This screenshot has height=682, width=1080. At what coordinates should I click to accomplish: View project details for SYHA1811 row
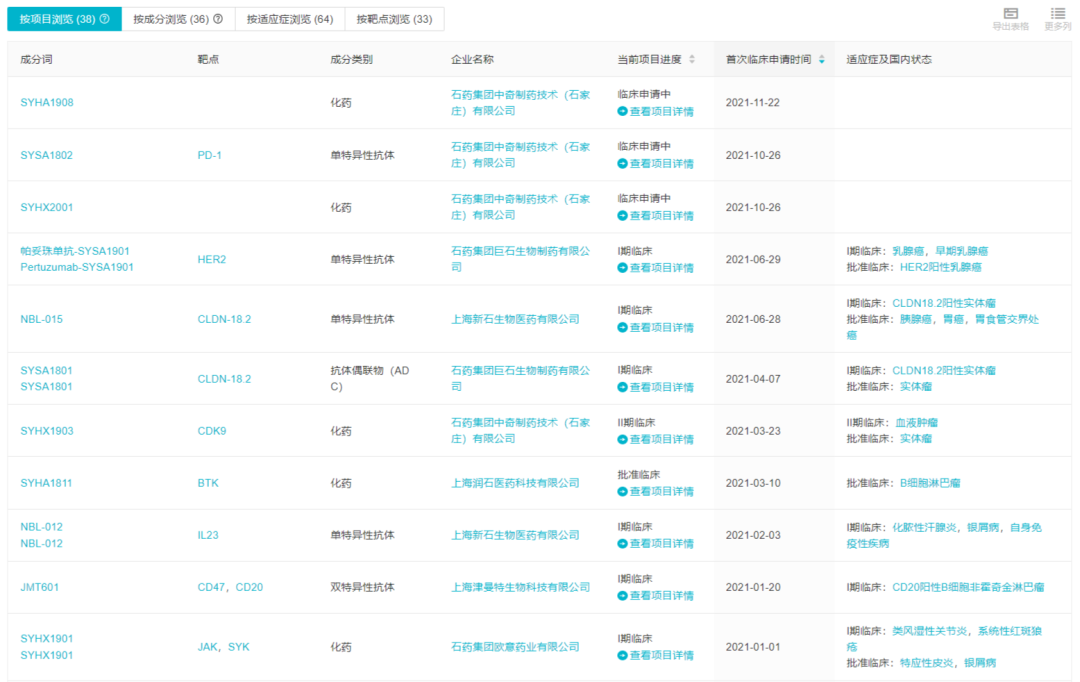(x=656, y=492)
